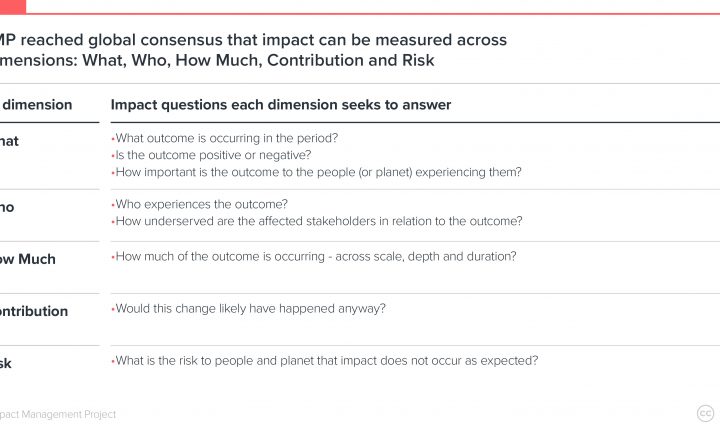The width and height of the screenshot is (720, 430).
Task: Click the 'Who' dimension row label
Action: [7, 208]
